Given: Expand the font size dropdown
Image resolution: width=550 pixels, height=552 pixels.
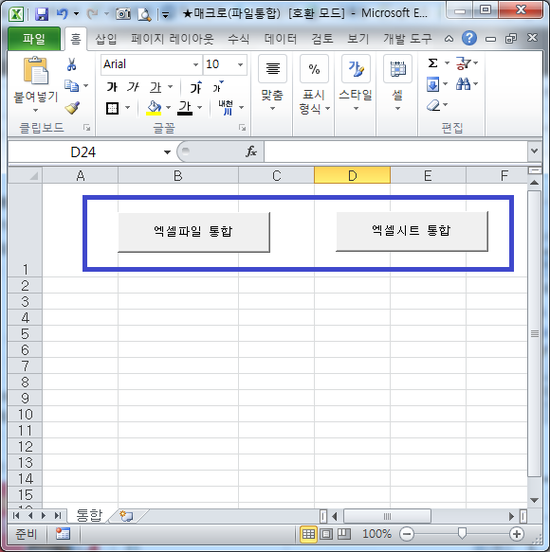Looking at the screenshot, I should click(x=240, y=64).
